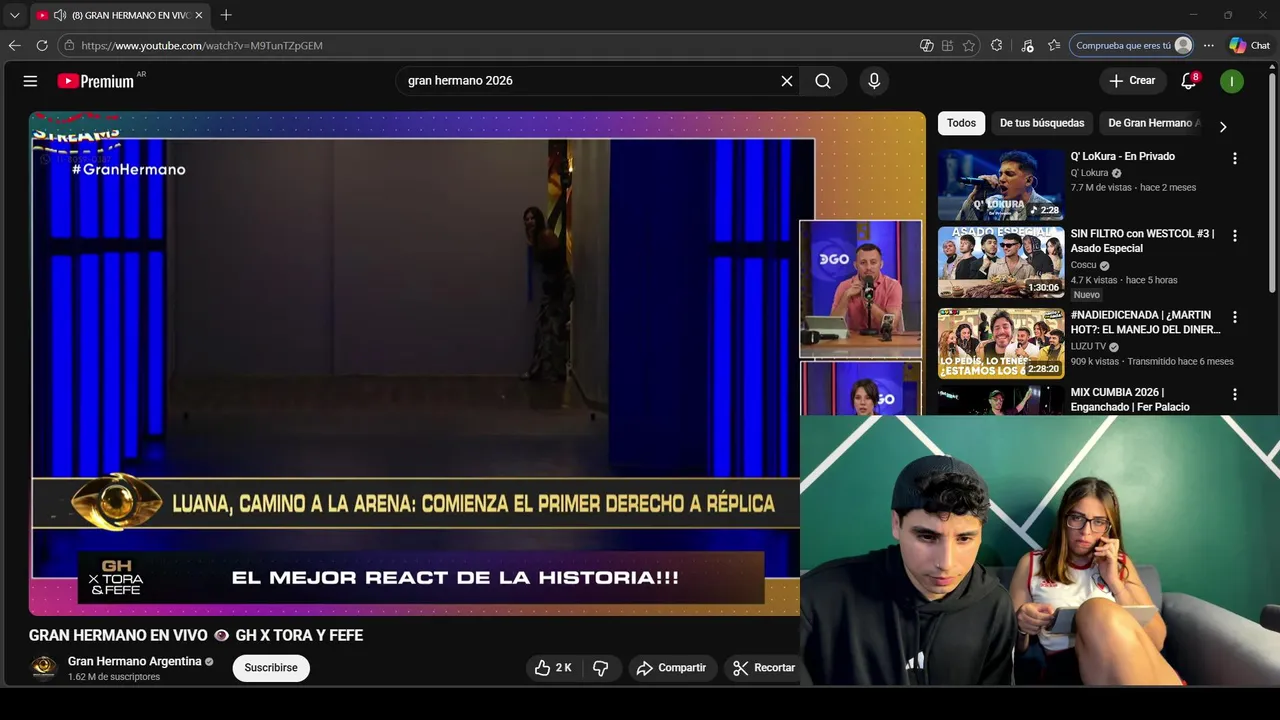Click the Recortar clip button

pyautogui.click(x=763, y=668)
